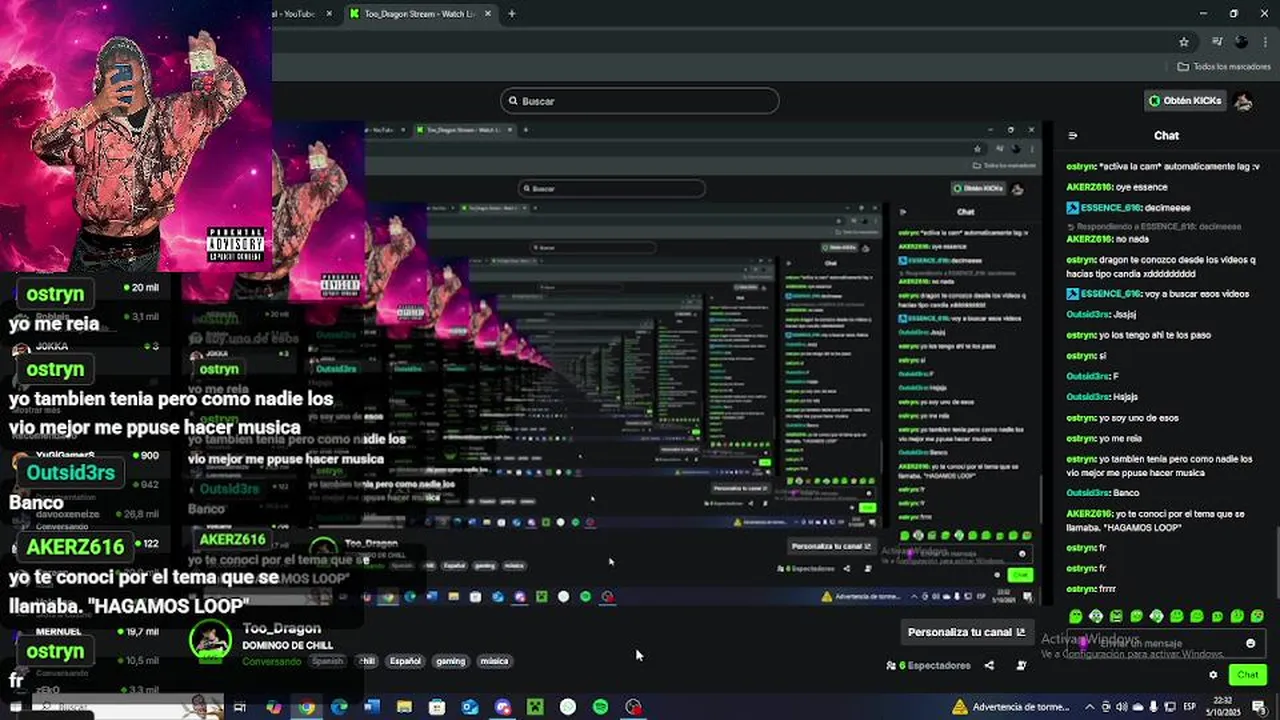Click the Obtén KICKs button
The width and height of the screenshot is (1280, 720).
pos(1185,101)
